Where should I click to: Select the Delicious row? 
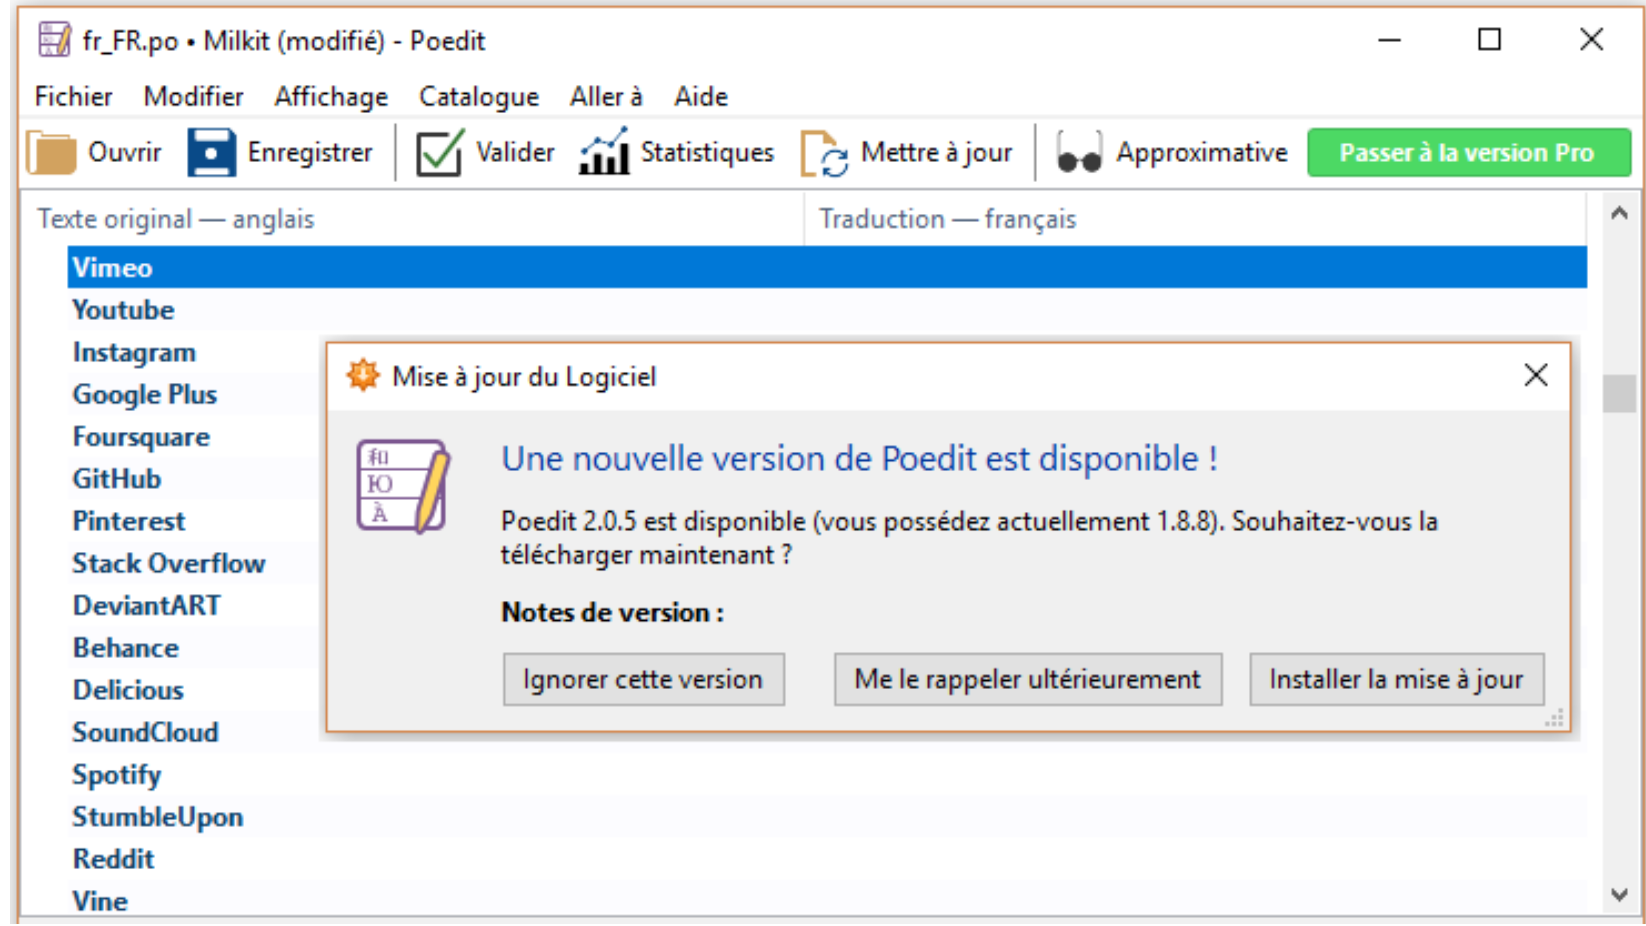[194, 690]
